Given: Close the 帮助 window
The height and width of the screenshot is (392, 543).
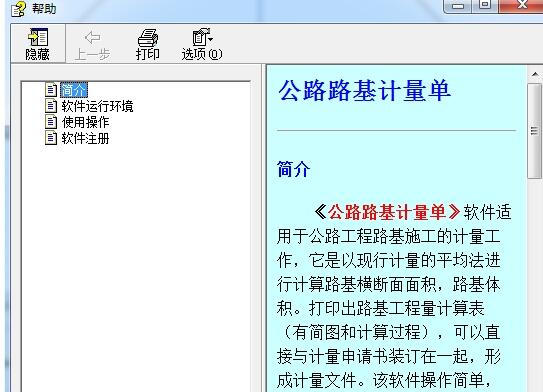Looking at the screenshot, I should [522, 6].
